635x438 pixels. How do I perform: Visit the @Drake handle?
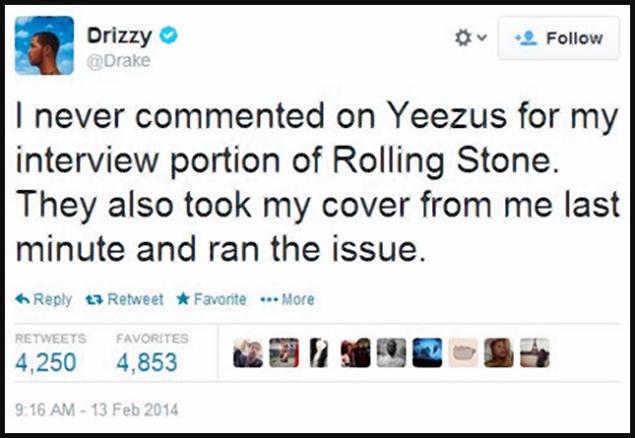click(x=120, y=61)
